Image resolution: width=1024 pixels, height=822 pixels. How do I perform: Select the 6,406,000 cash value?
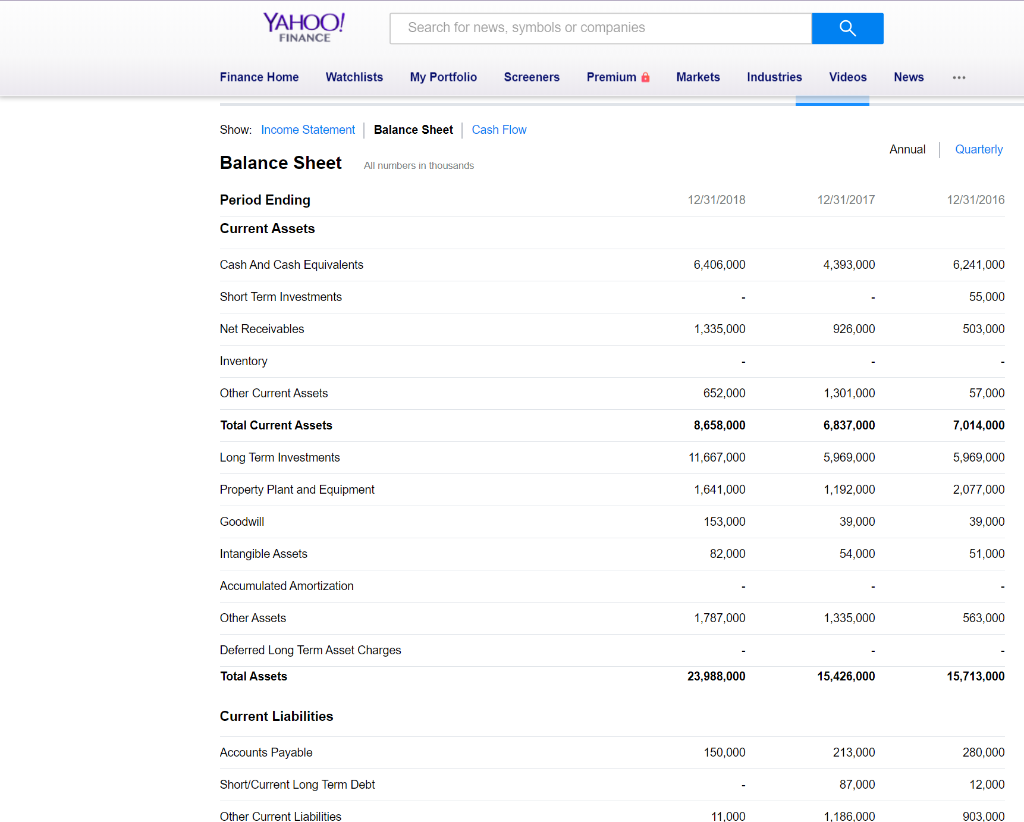[x=719, y=264]
